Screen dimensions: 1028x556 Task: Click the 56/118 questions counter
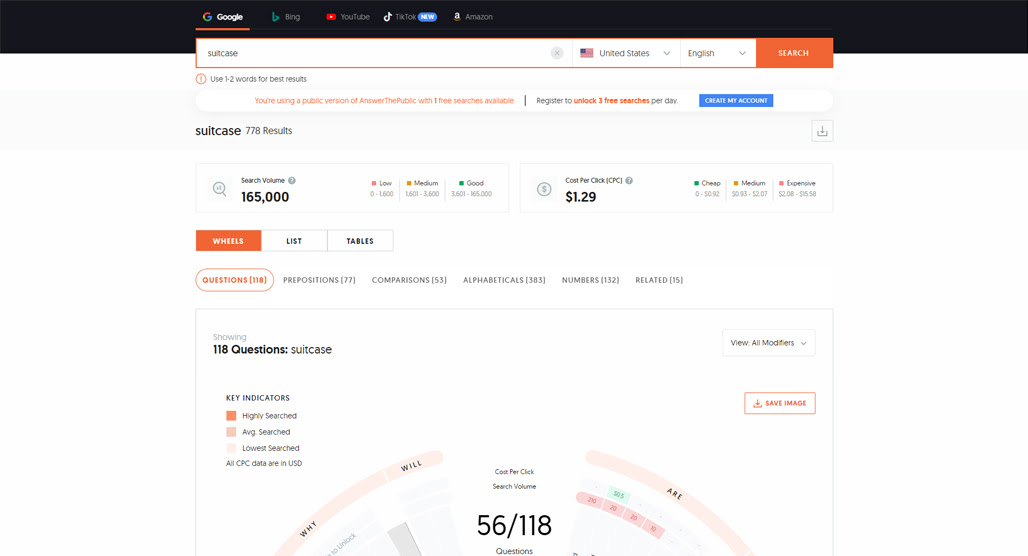[x=514, y=525]
